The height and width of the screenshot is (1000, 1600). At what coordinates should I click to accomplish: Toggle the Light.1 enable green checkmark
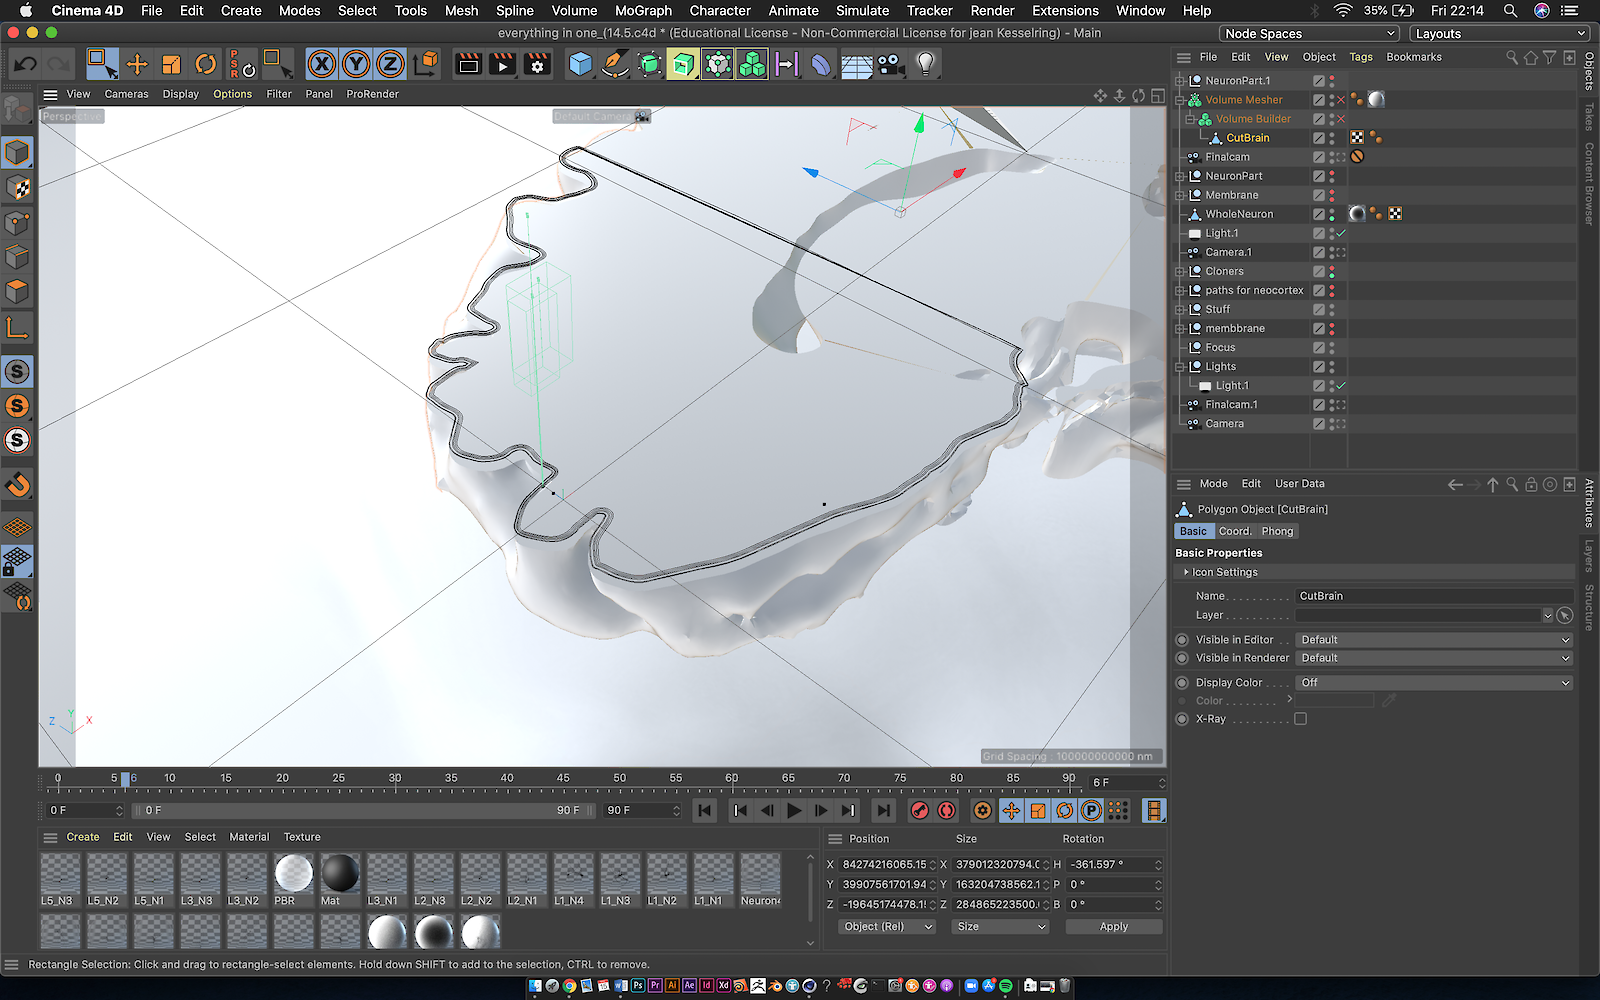(x=1341, y=233)
